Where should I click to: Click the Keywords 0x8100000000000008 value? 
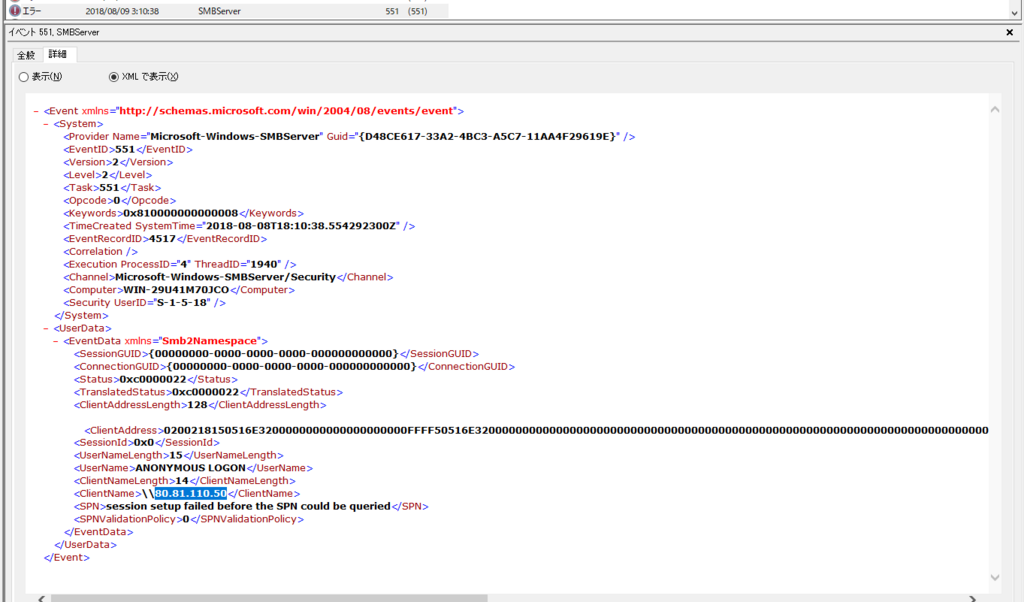coord(181,213)
